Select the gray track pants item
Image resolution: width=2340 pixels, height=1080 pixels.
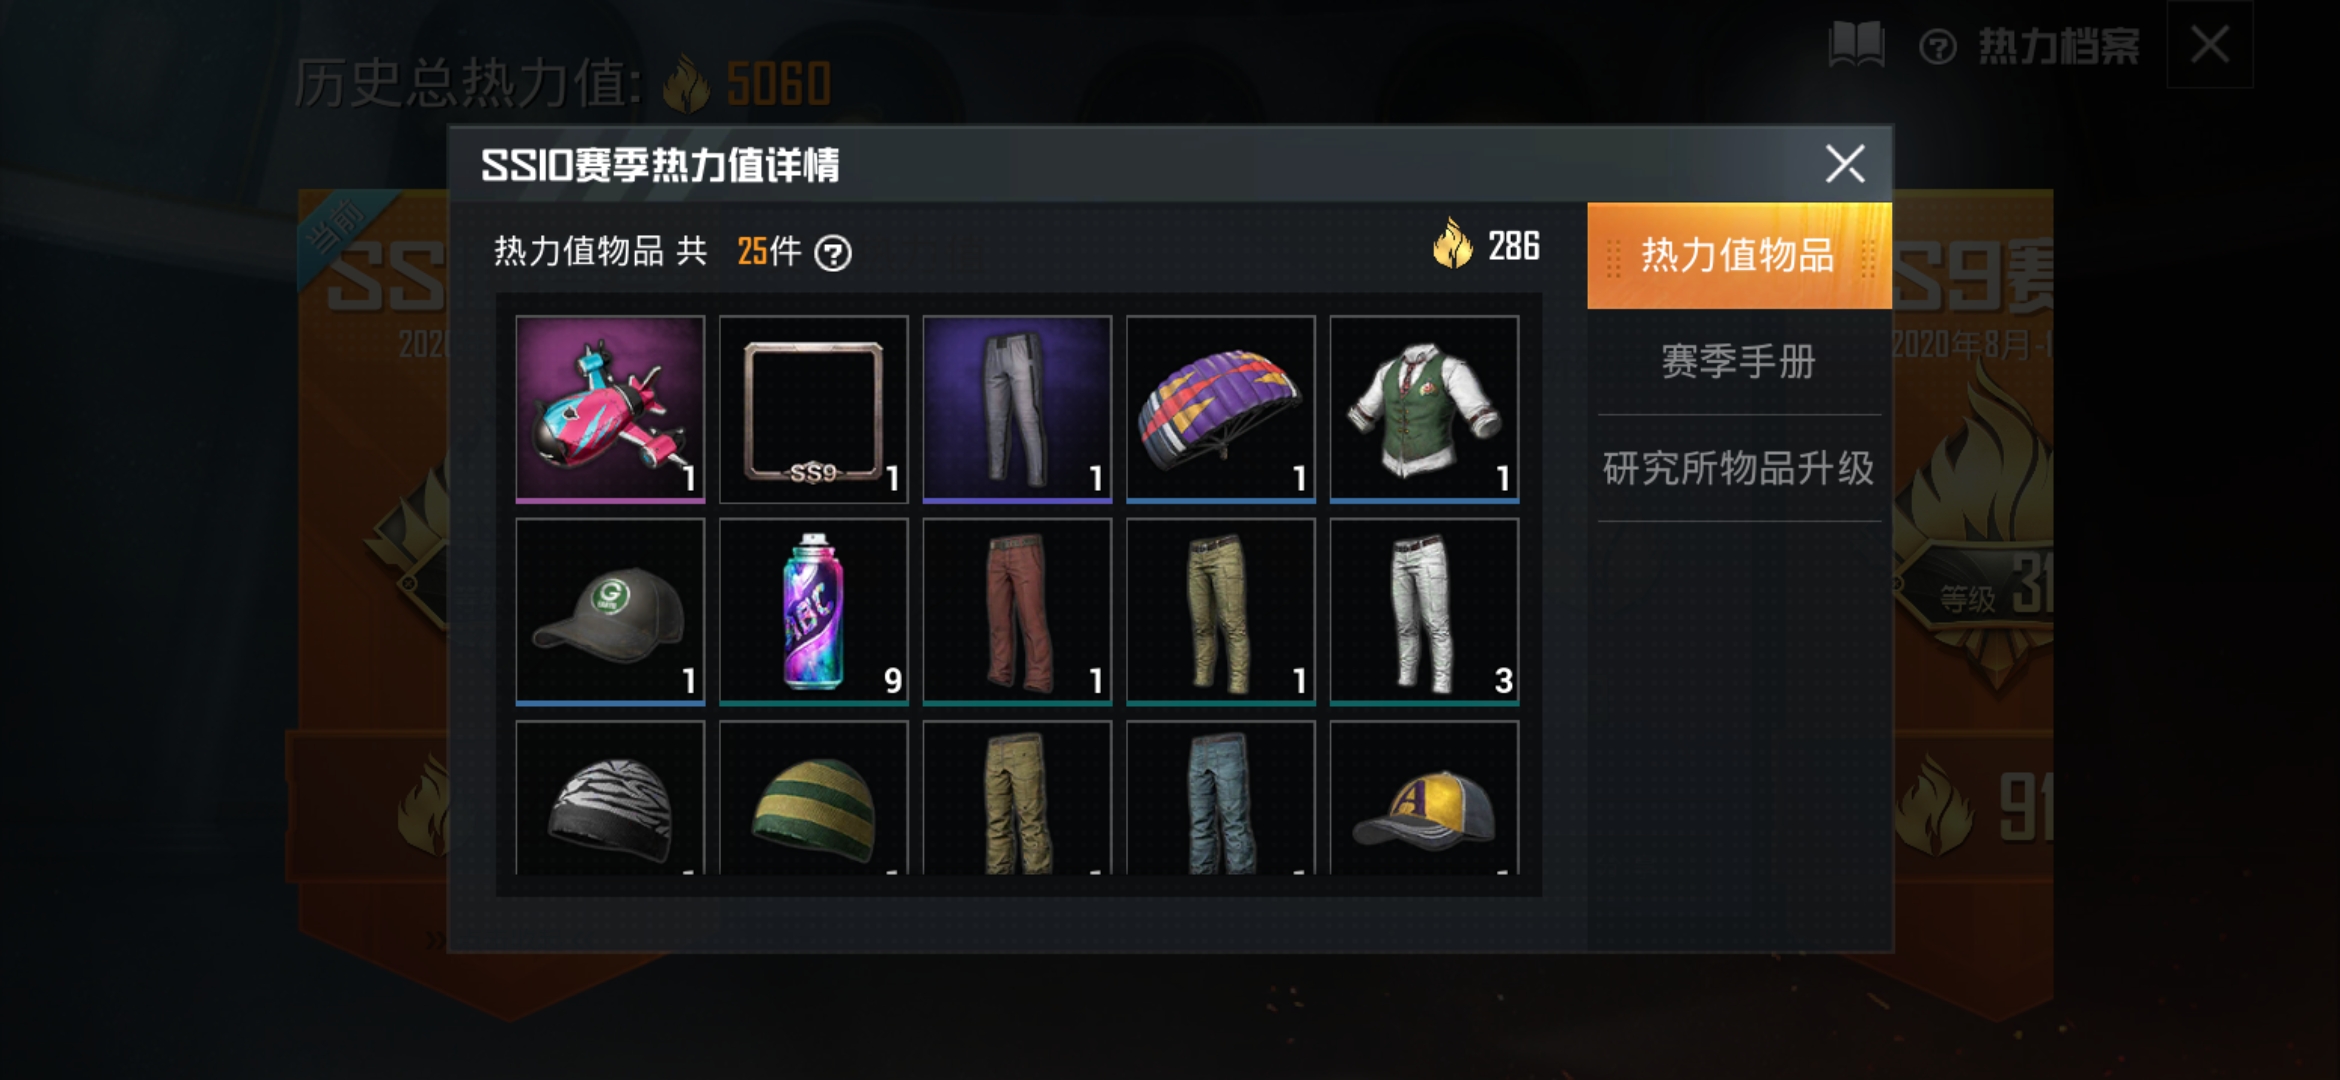pyautogui.click(x=1017, y=409)
